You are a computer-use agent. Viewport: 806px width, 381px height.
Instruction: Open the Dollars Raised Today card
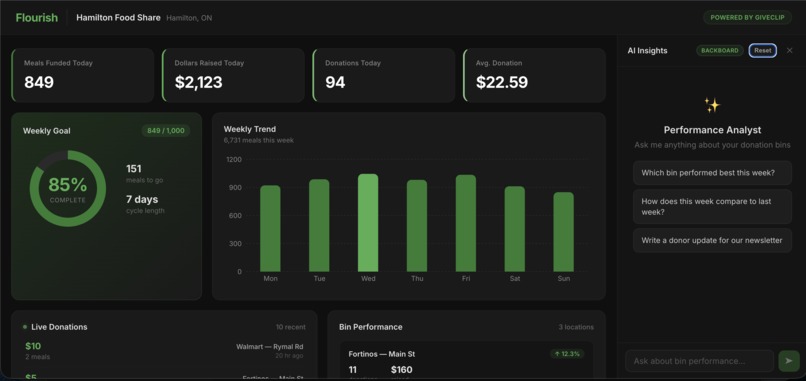233,75
